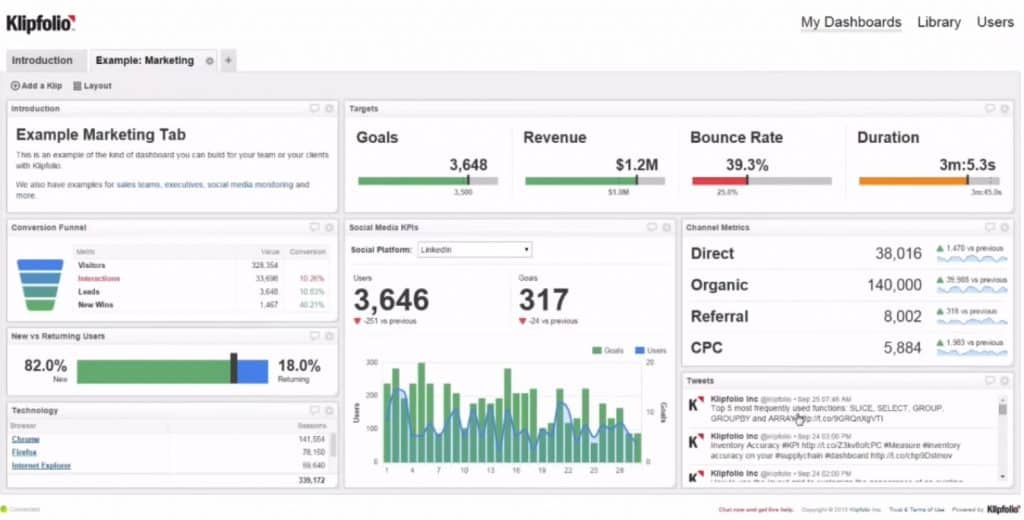Switch to the Introduction tab
Screen dimensions: 1024x520
[x=43, y=61]
